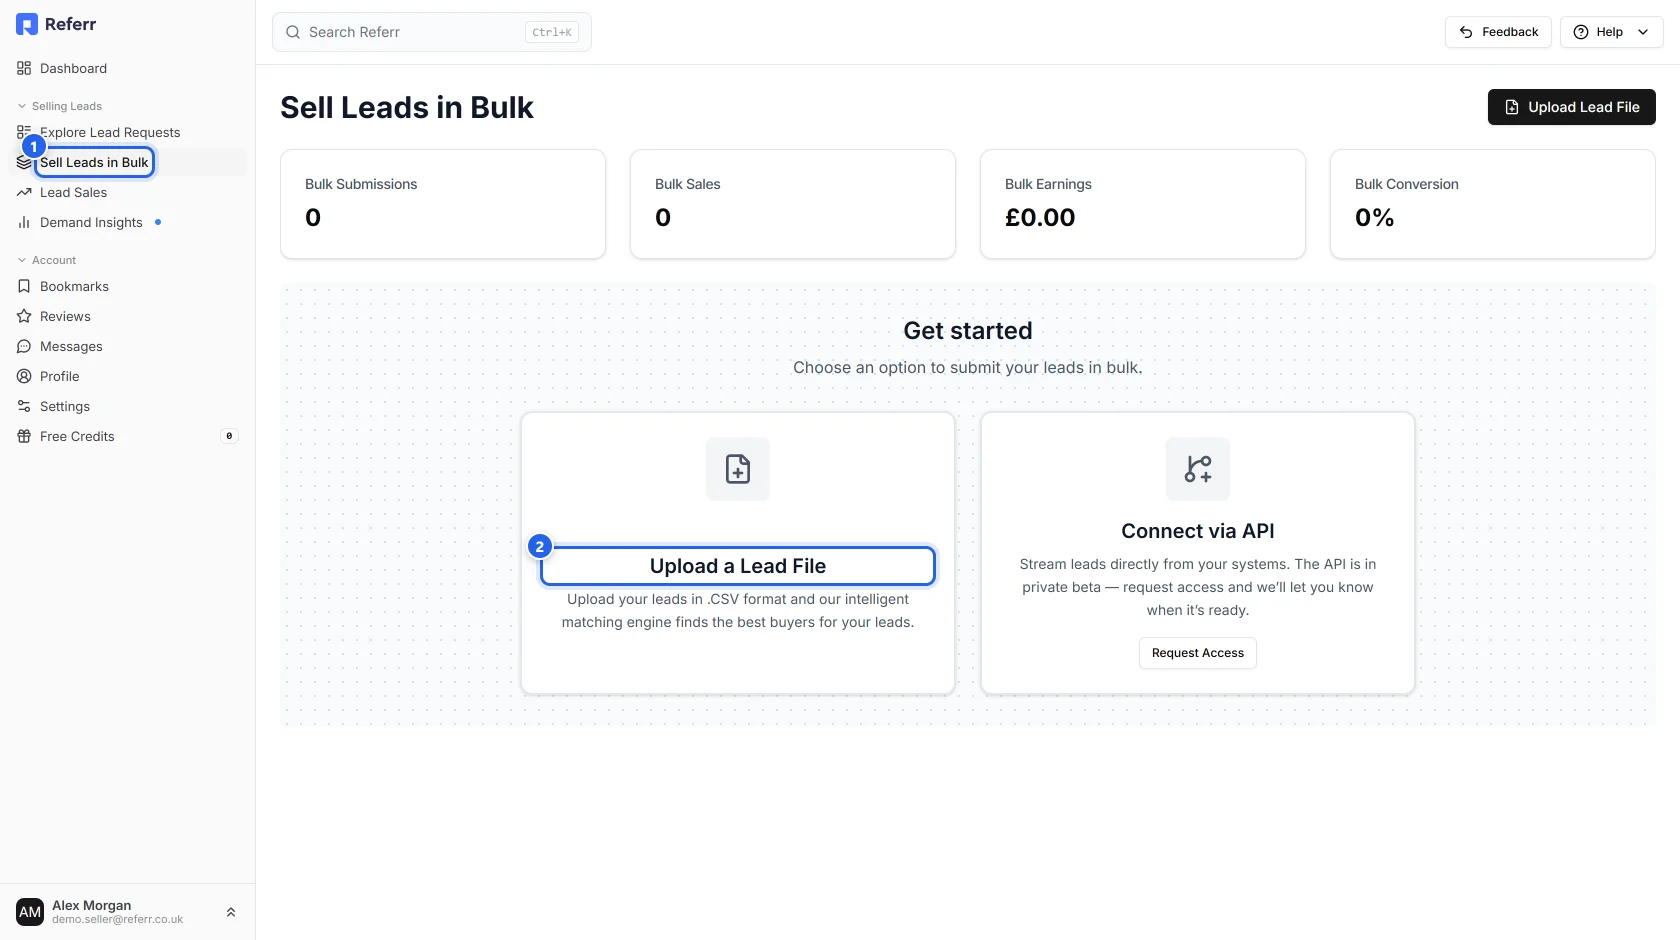The height and width of the screenshot is (940, 1680).
Task: Click the file plus icon in upload card
Action: point(738,469)
